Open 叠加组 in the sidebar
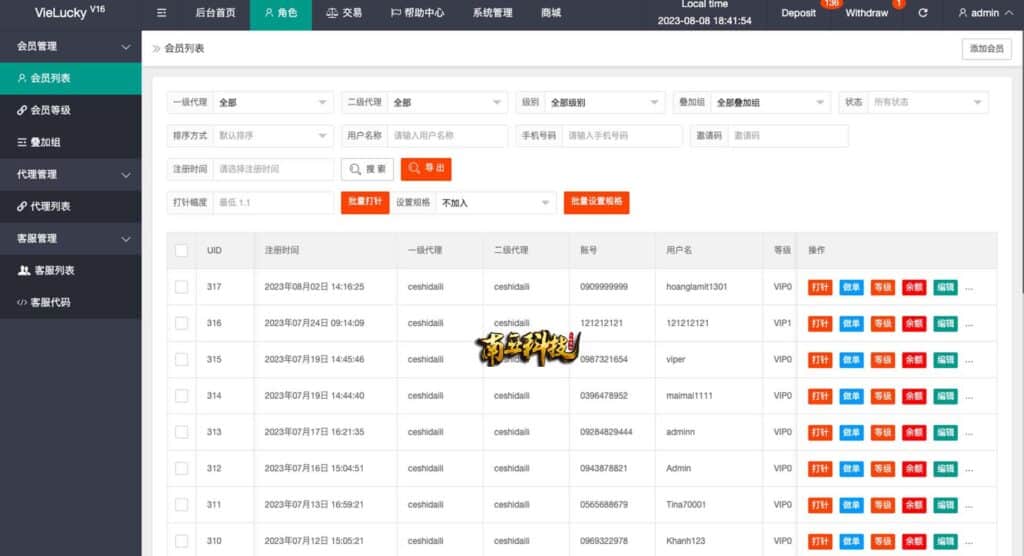This screenshot has height=556, width=1024. [71, 142]
